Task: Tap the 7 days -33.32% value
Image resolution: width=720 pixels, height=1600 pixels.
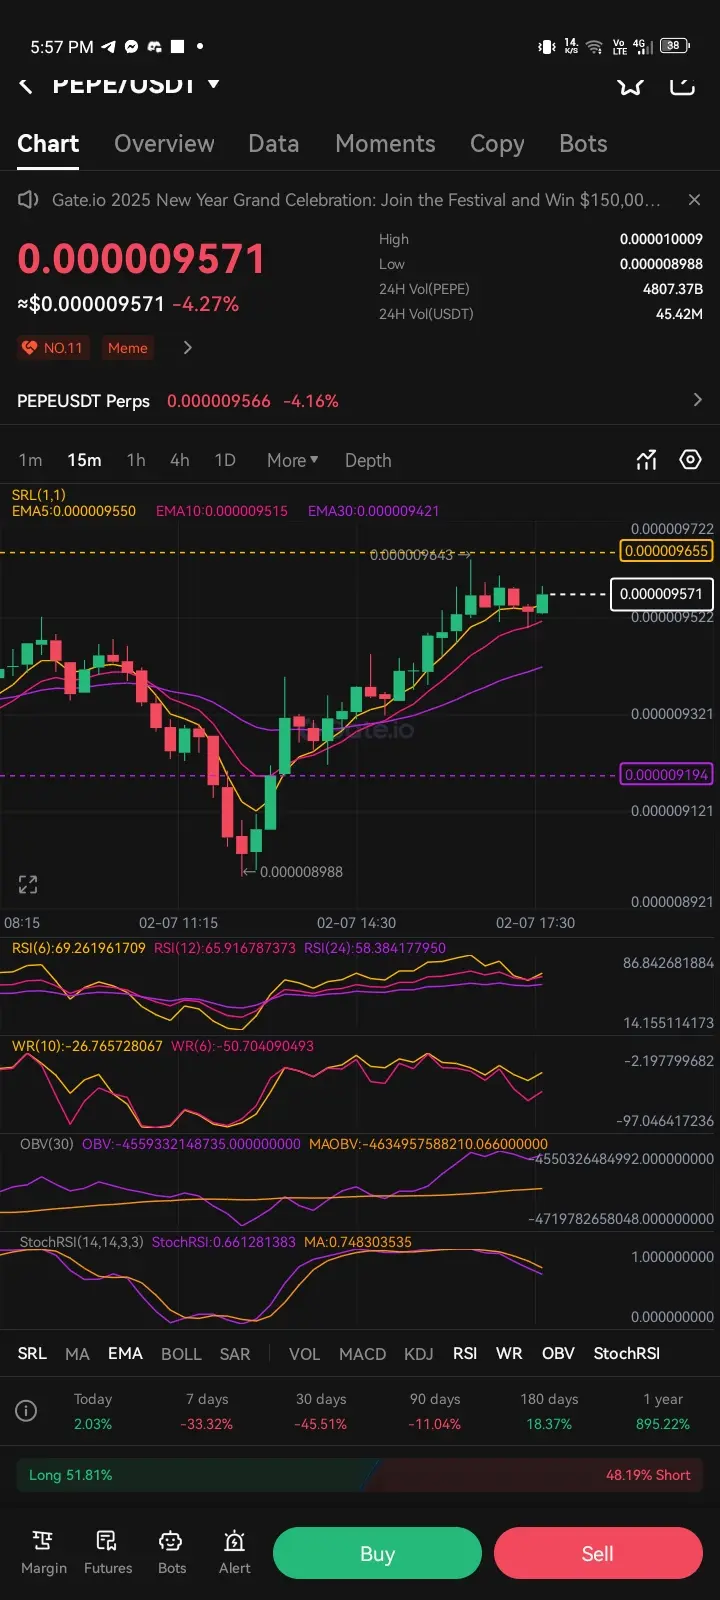Action: click(207, 1424)
